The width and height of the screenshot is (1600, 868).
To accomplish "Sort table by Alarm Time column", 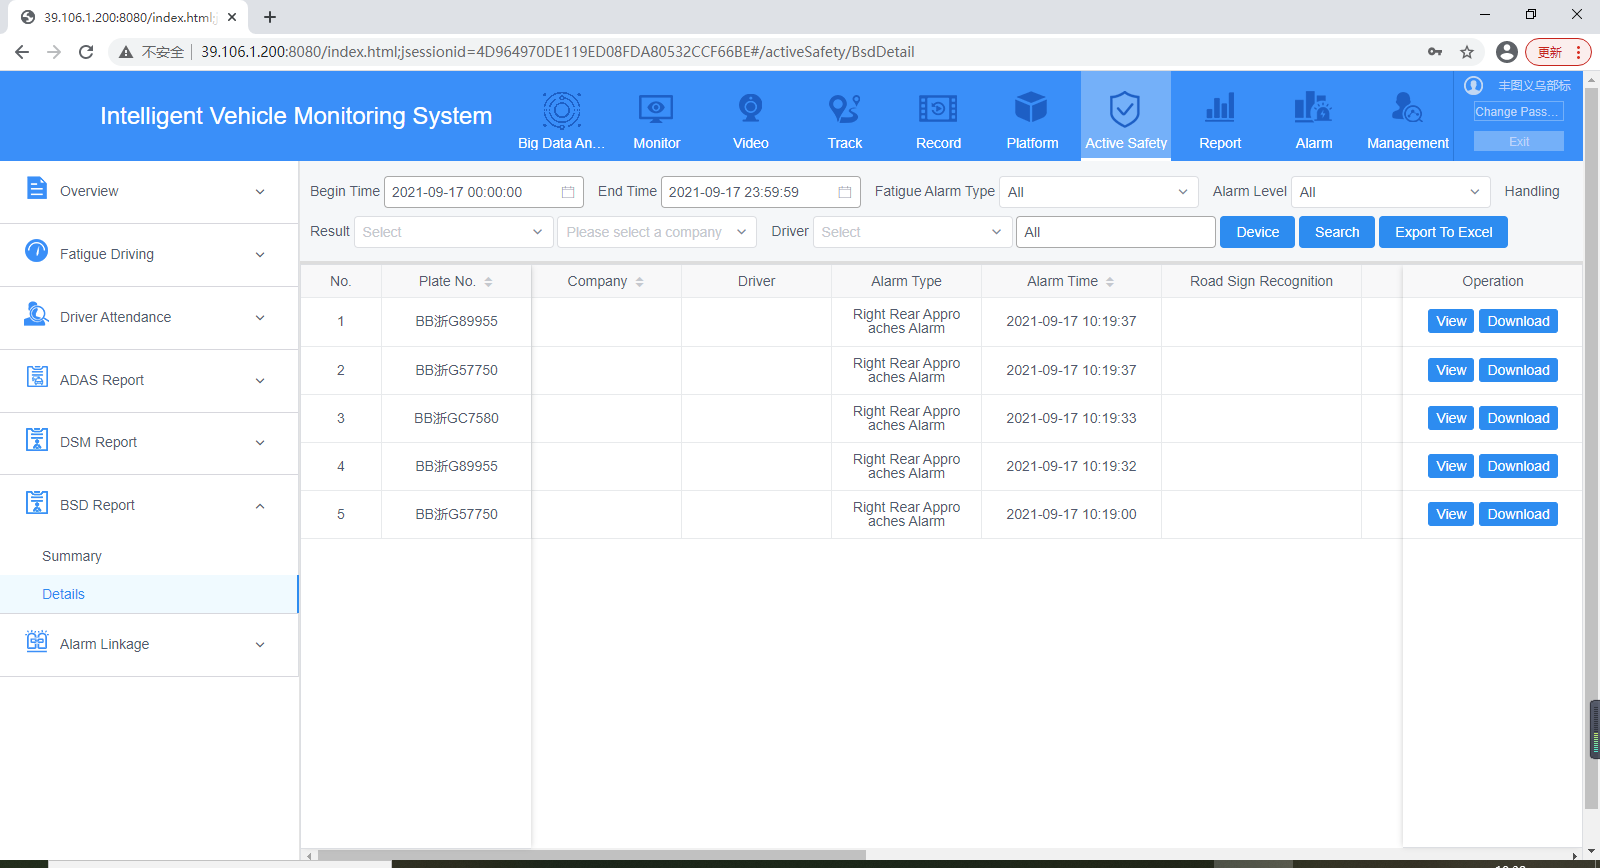I will coord(1110,282).
